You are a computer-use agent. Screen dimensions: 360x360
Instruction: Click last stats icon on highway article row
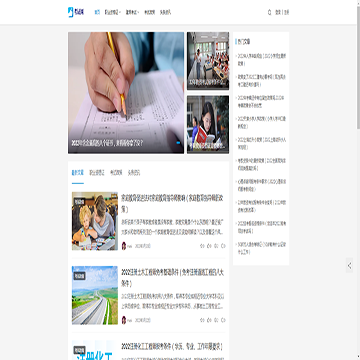(224, 320)
